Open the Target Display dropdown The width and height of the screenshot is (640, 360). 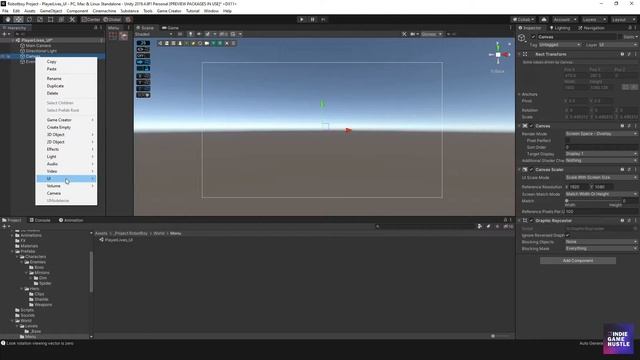click(601, 154)
